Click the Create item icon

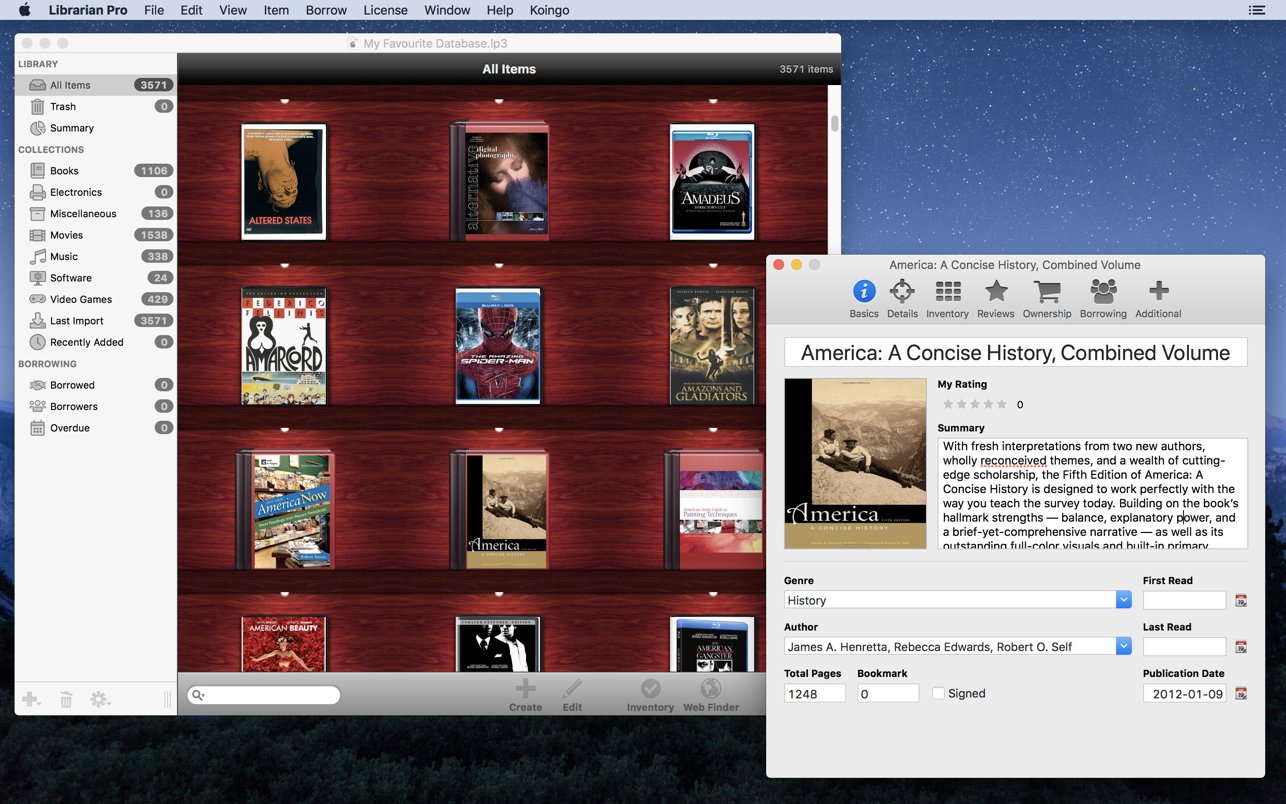[525, 691]
